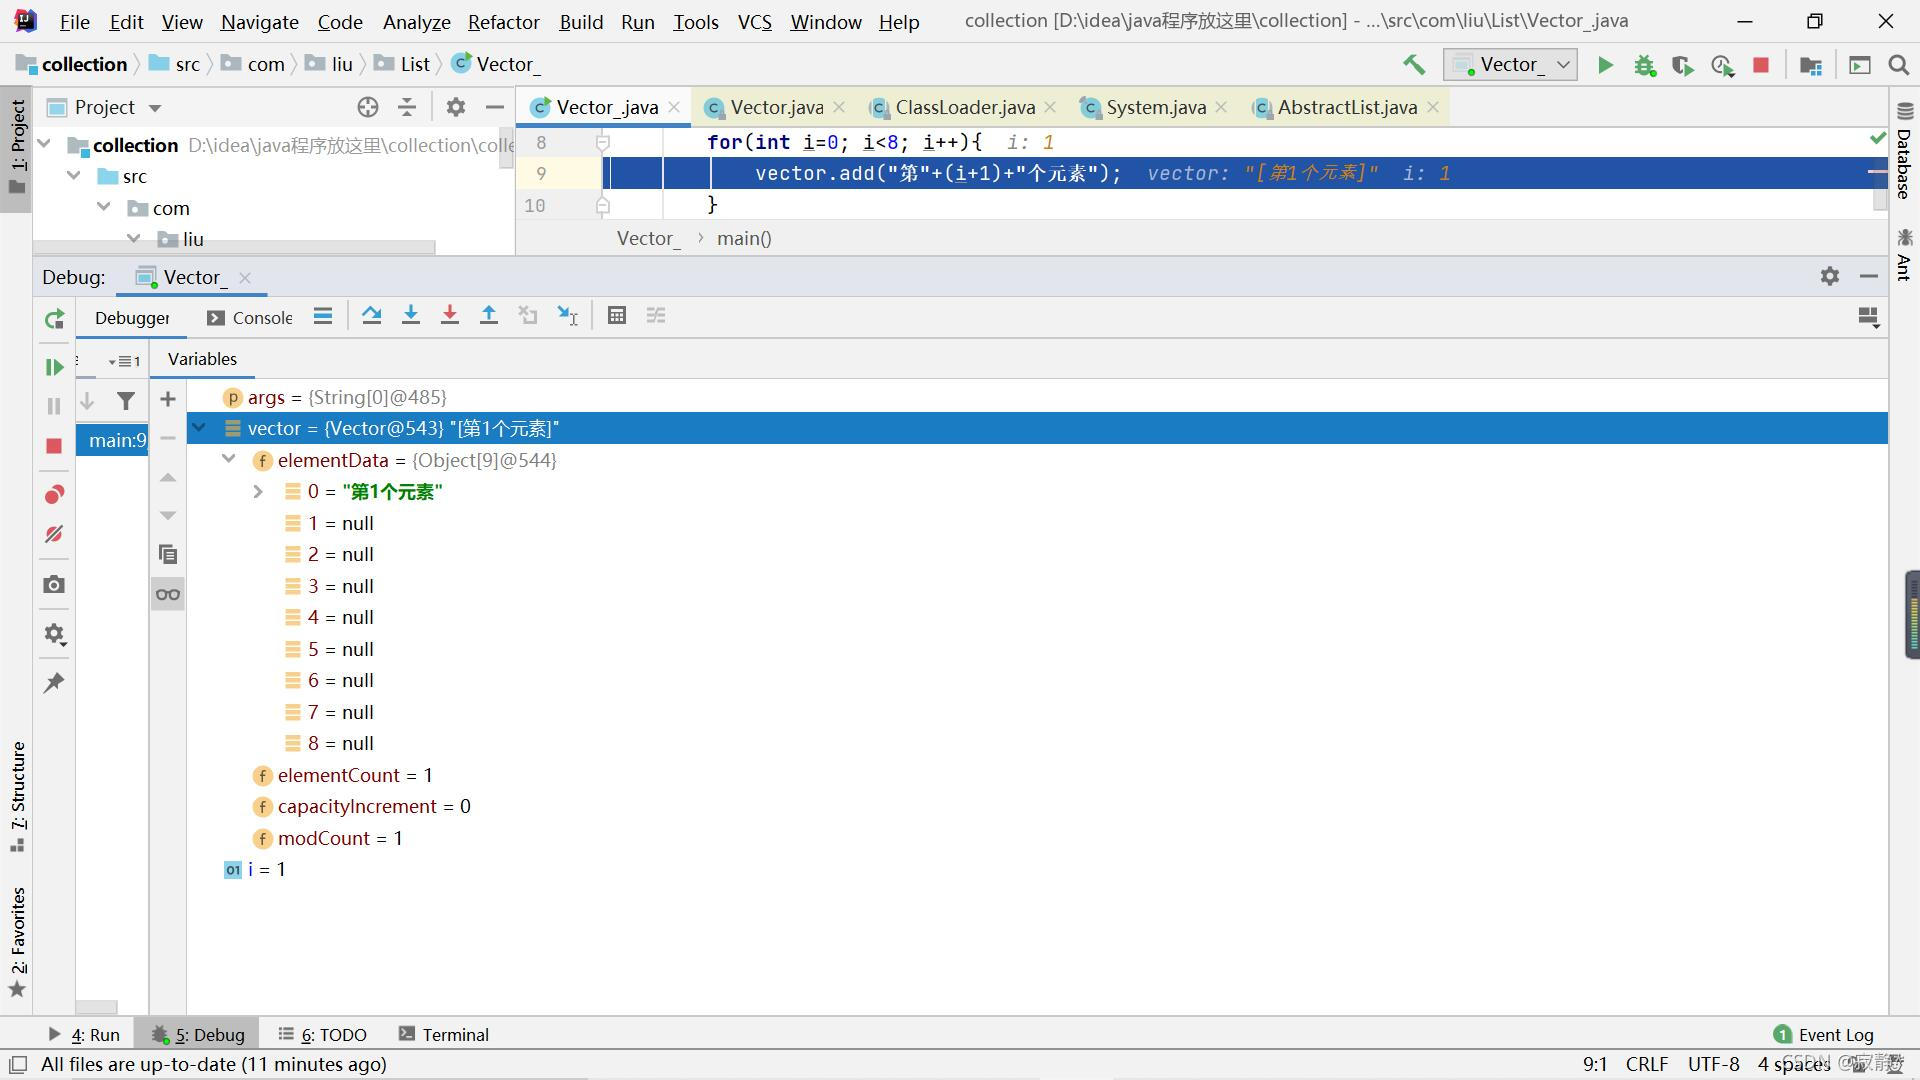The image size is (1920, 1080).
Task: Add new watch with plus icon
Action: point(168,399)
